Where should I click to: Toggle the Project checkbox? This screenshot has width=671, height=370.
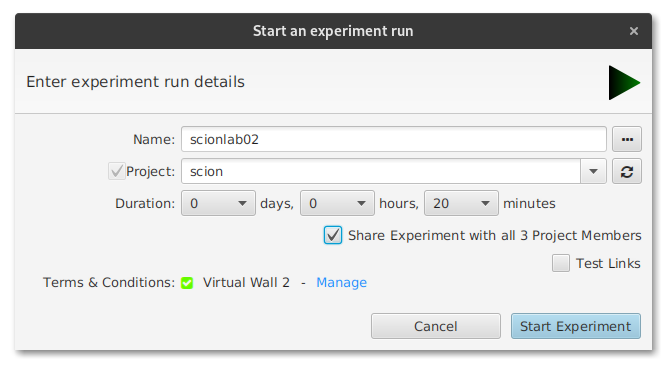click(116, 172)
